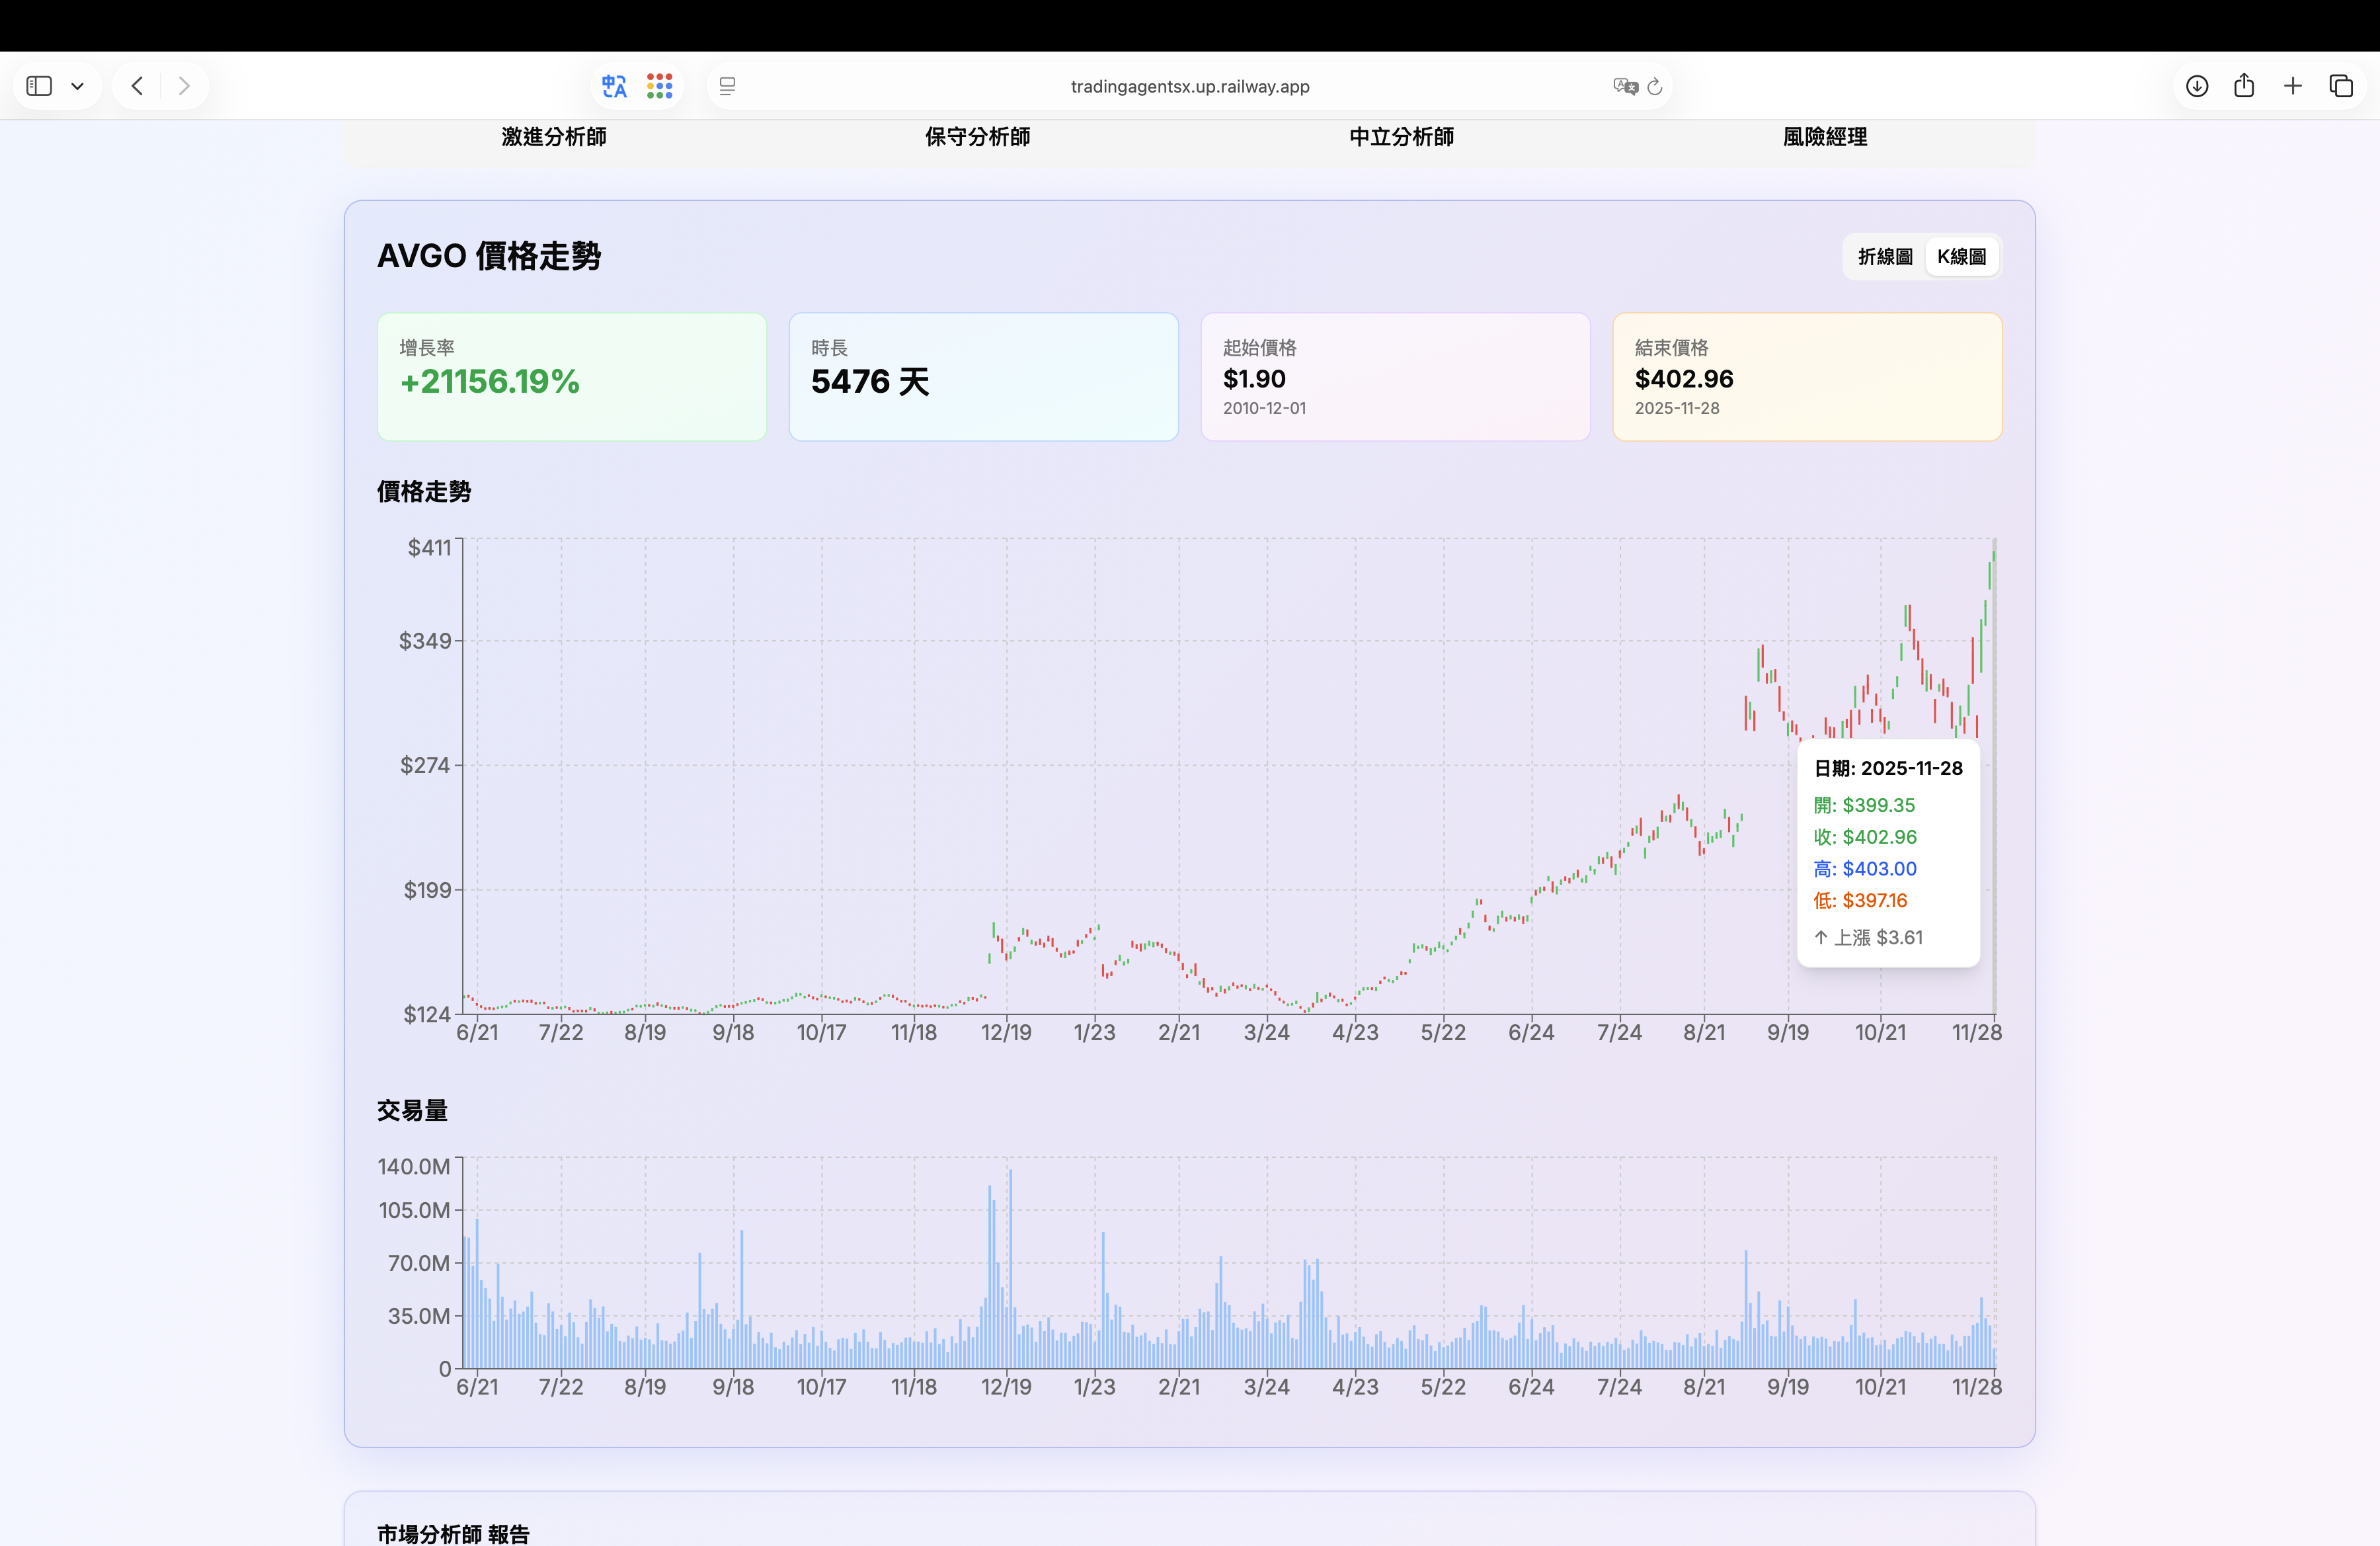This screenshot has width=2380, height=1546.
Task: Open the Downloads icon
Action: tap(2196, 86)
